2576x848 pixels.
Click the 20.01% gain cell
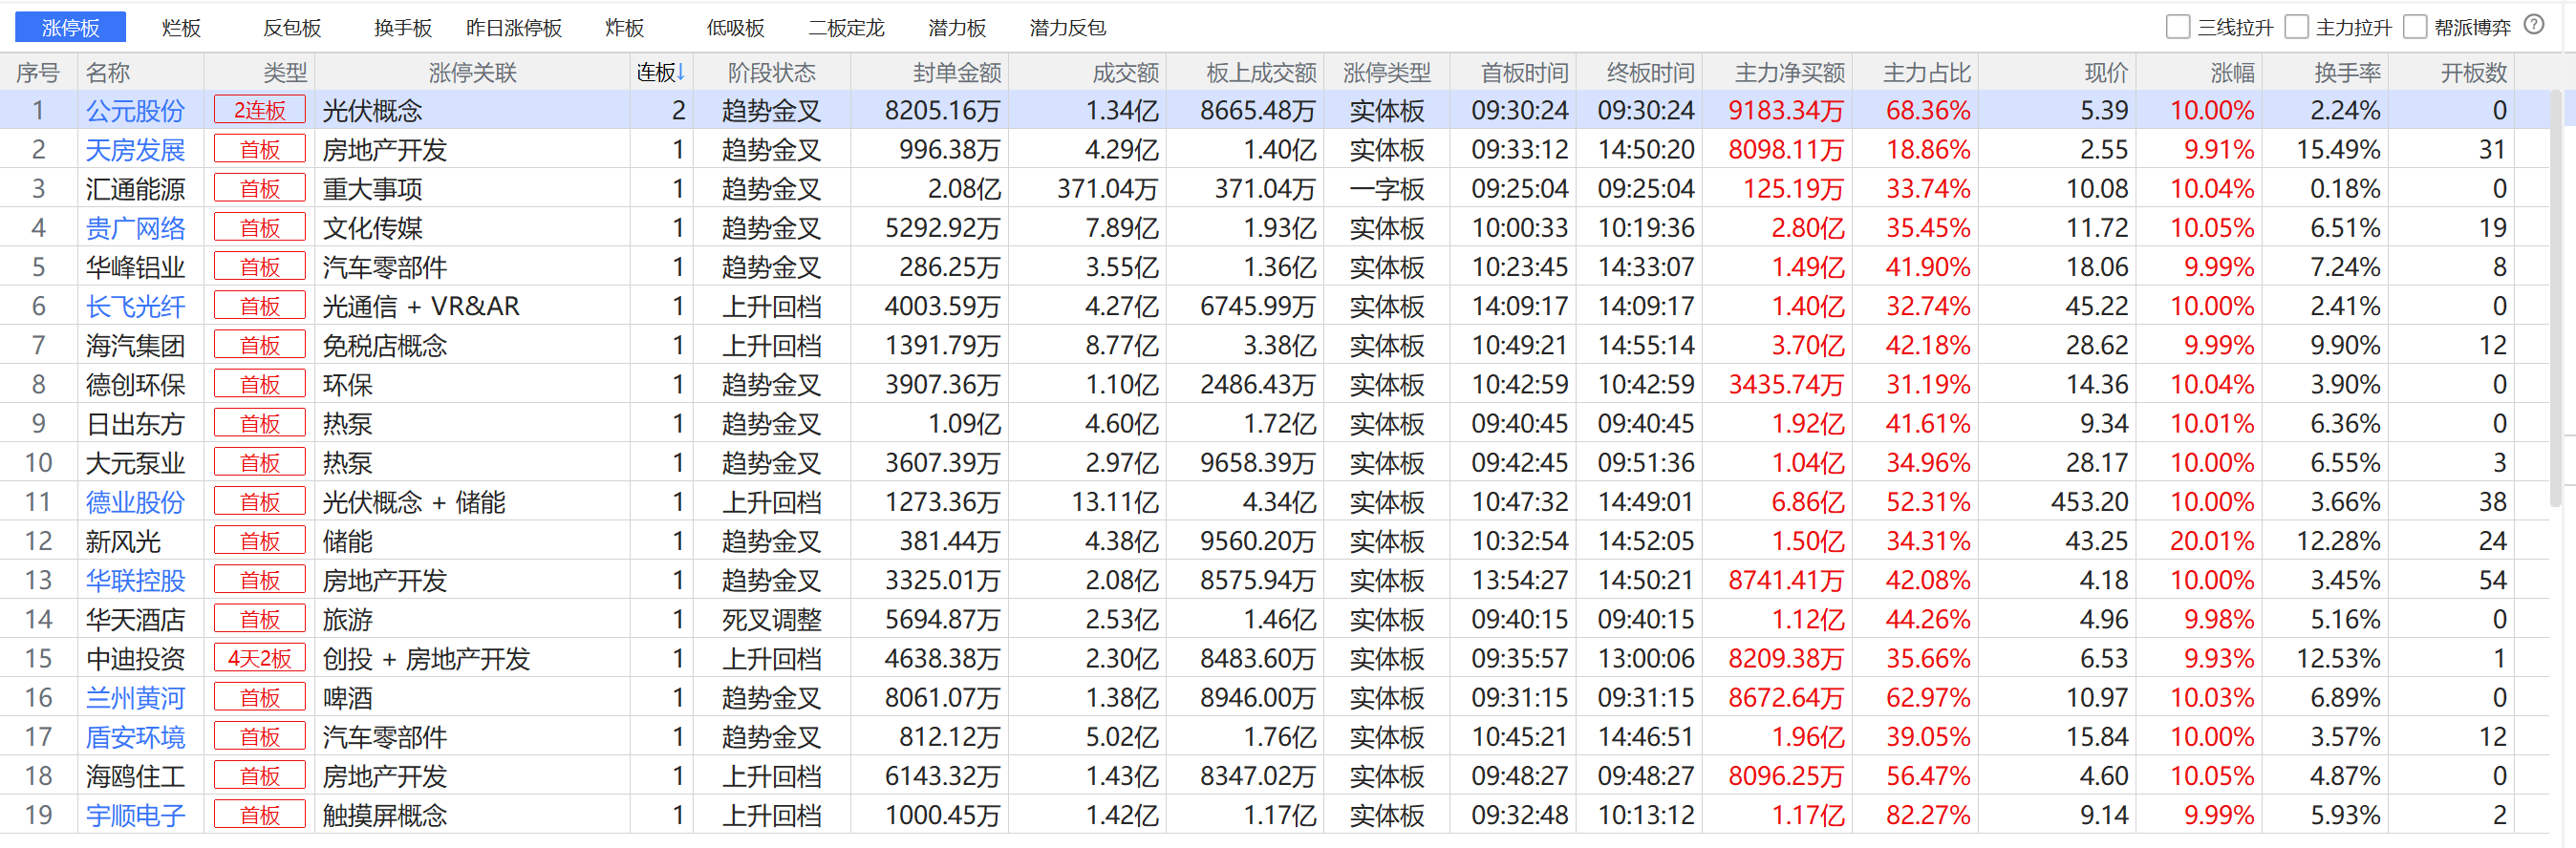(2212, 541)
